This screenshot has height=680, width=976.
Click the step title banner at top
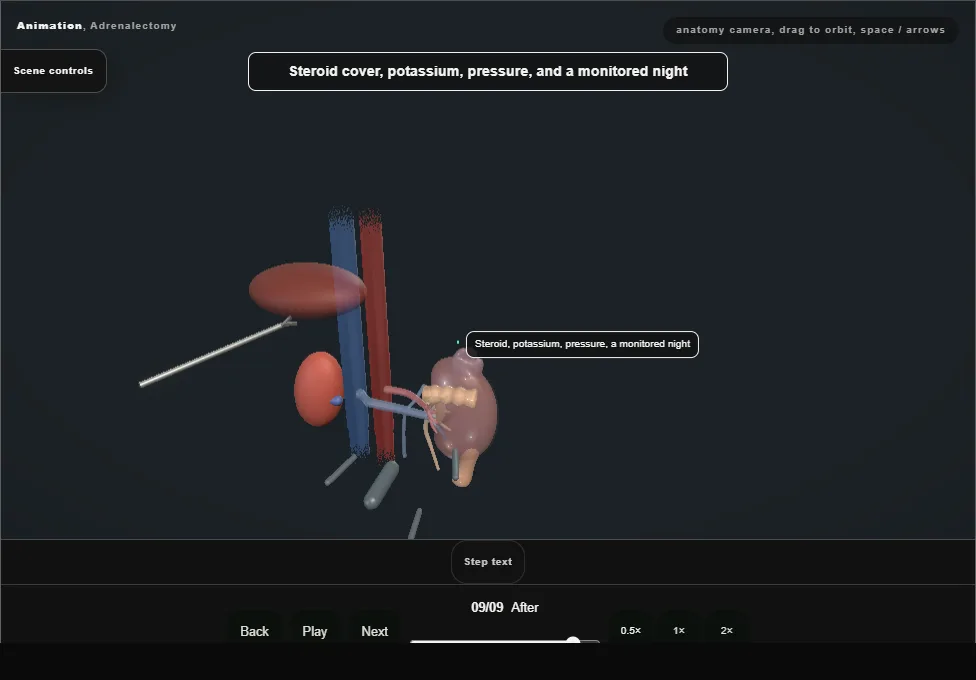488,72
